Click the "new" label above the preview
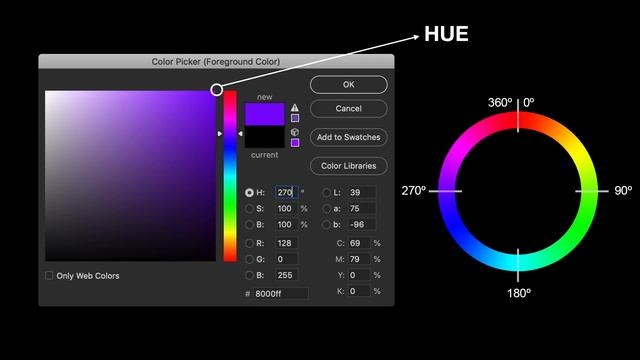Viewport: 640px width, 360px height. pos(264,97)
